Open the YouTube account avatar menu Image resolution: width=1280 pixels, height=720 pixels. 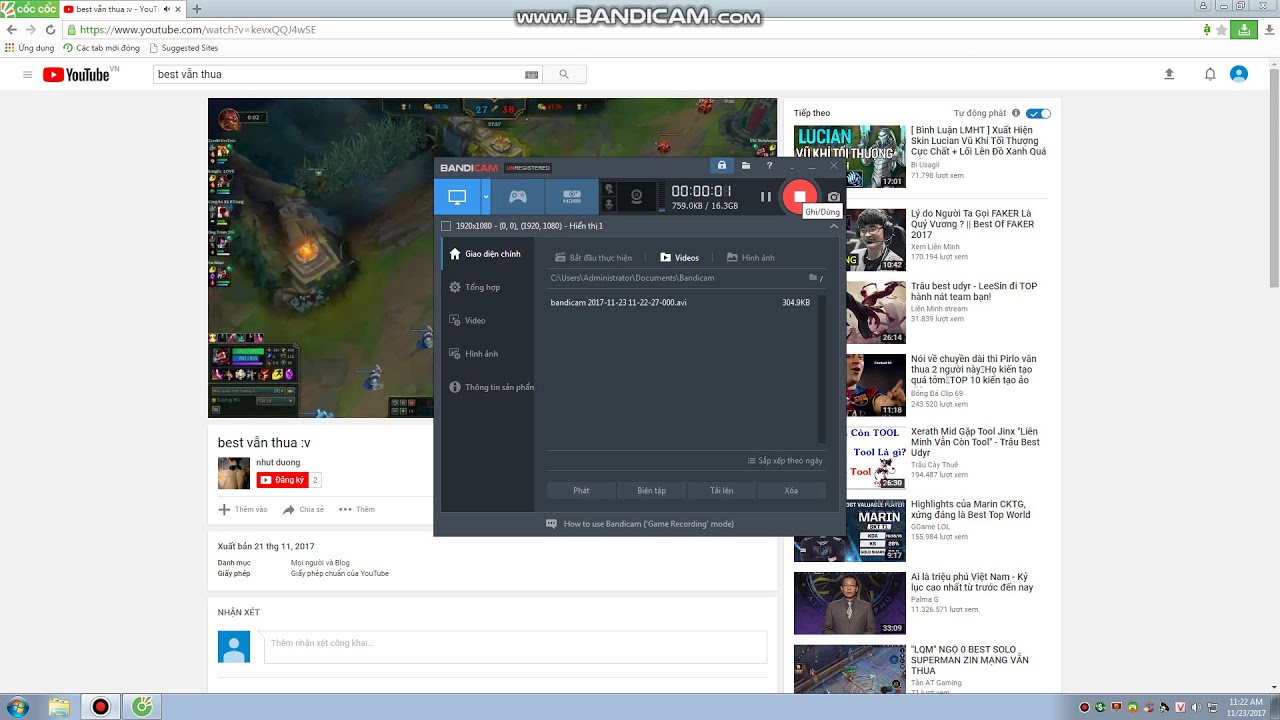[x=1239, y=74]
